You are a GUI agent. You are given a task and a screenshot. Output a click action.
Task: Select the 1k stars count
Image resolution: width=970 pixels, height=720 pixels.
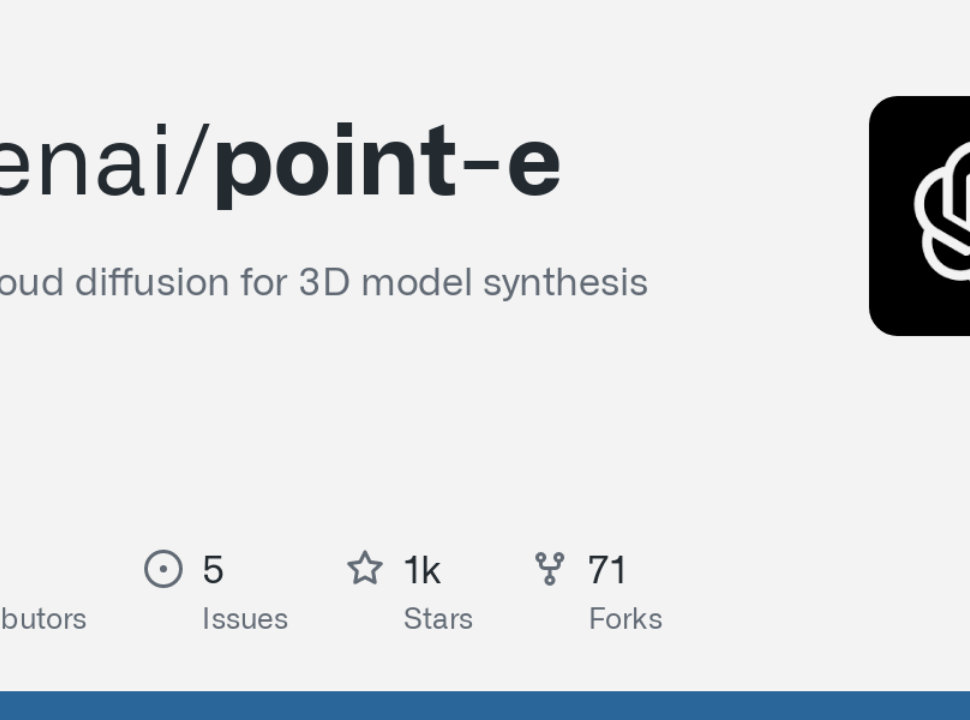point(422,570)
